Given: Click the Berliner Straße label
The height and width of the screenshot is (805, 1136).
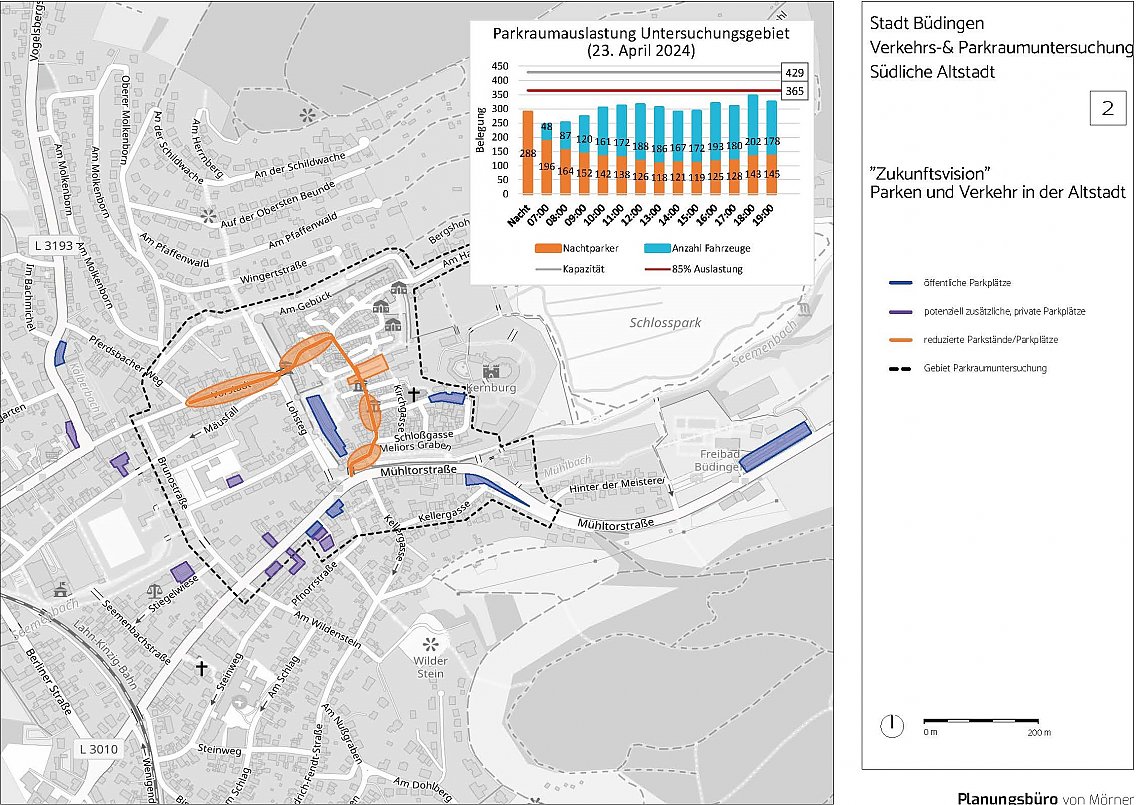Looking at the screenshot, I should click(x=47, y=681).
